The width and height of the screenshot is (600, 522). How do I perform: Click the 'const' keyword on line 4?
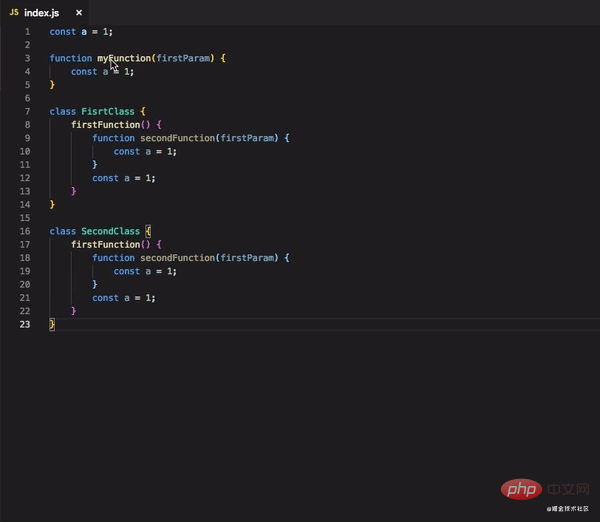click(84, 72)
